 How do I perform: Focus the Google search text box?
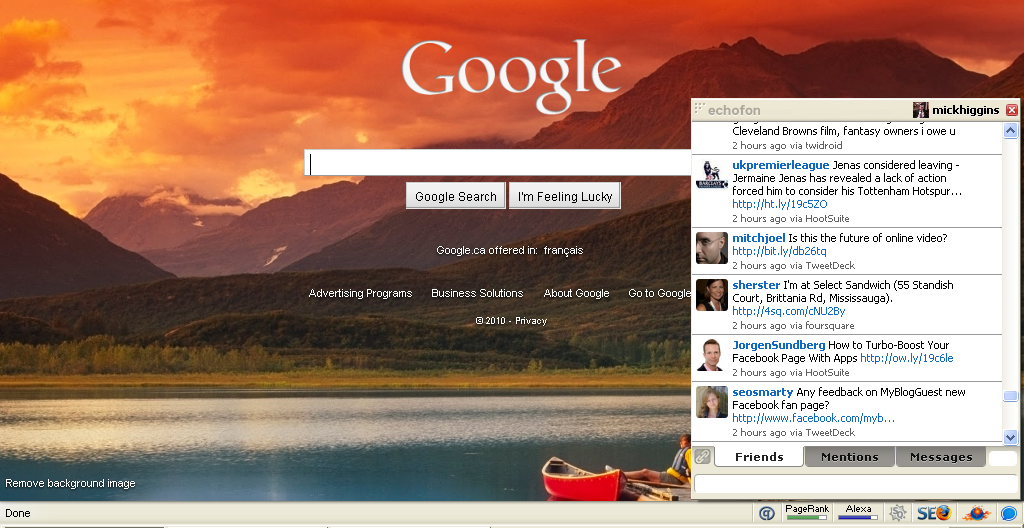(x=500, y=163)
